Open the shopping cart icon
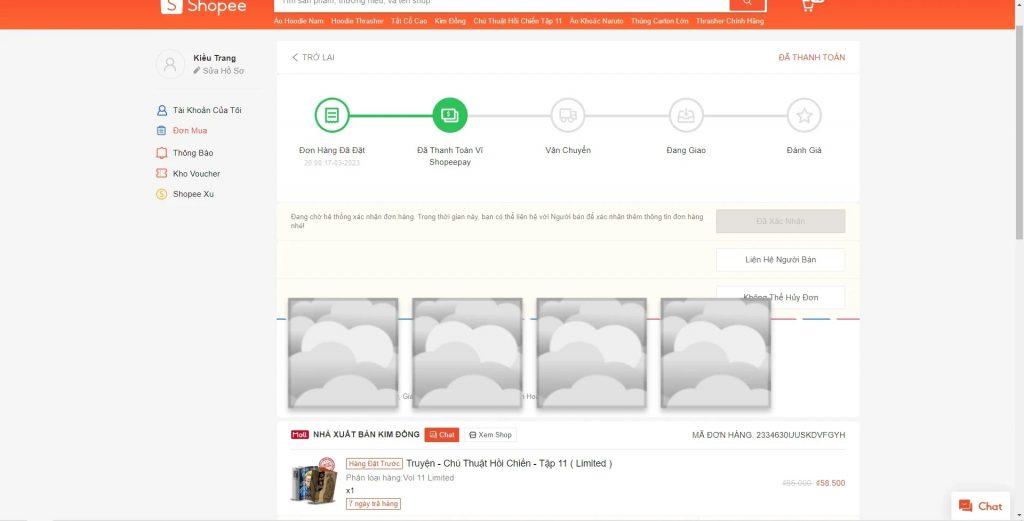This screenshot has height=521, width=1024. tap(808, 5)
